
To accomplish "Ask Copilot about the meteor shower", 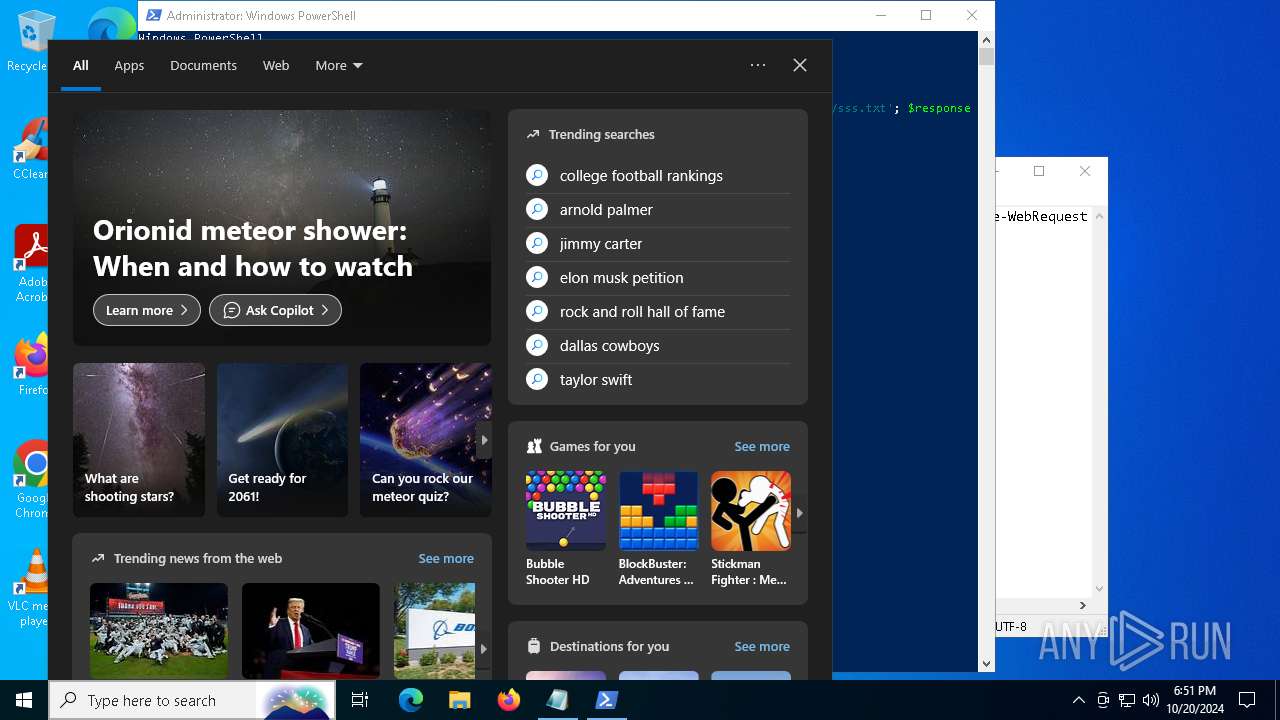I will 275,310.
